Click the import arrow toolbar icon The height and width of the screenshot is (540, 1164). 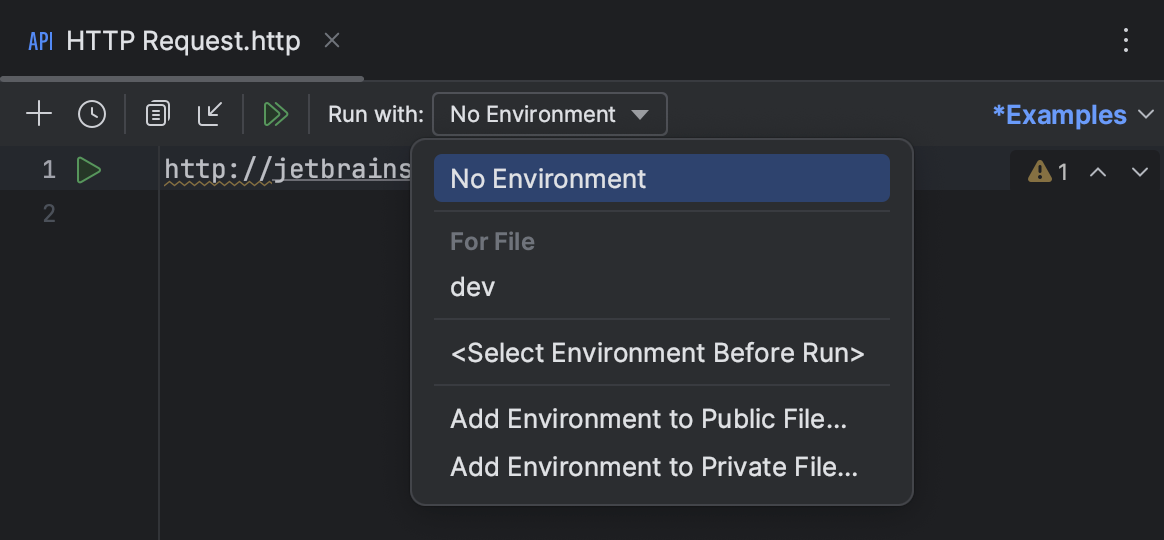[x=210, y=114]
